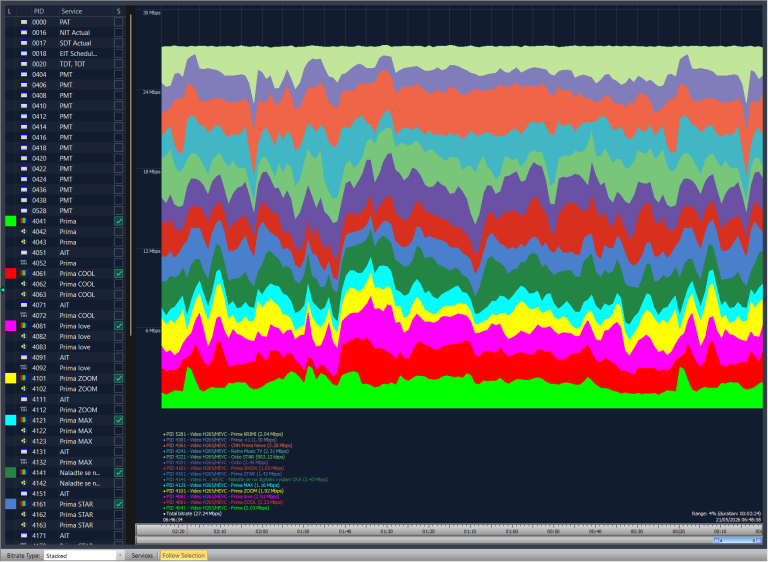Image resolution: width=768 pixels, height=562 pixels.
Task: Click the 01:40 mark on the time ruler
Action: [345, 532]
